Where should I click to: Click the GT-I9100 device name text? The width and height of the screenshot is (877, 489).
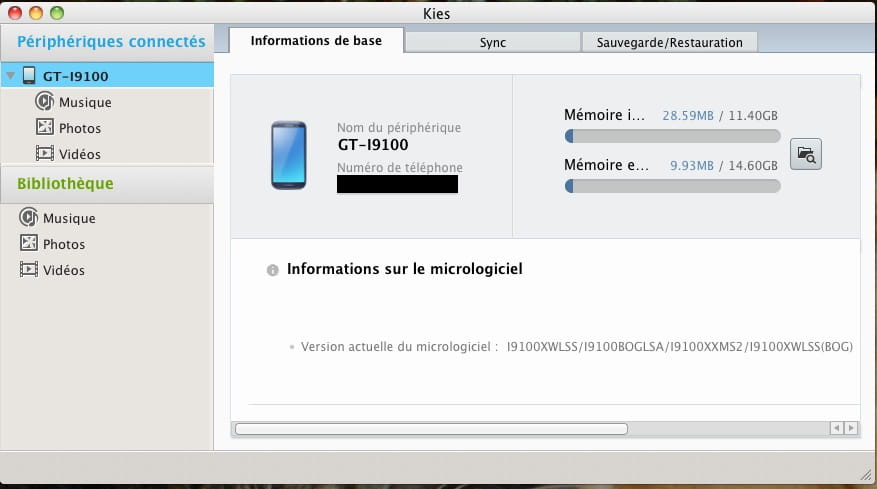(373, 145)
